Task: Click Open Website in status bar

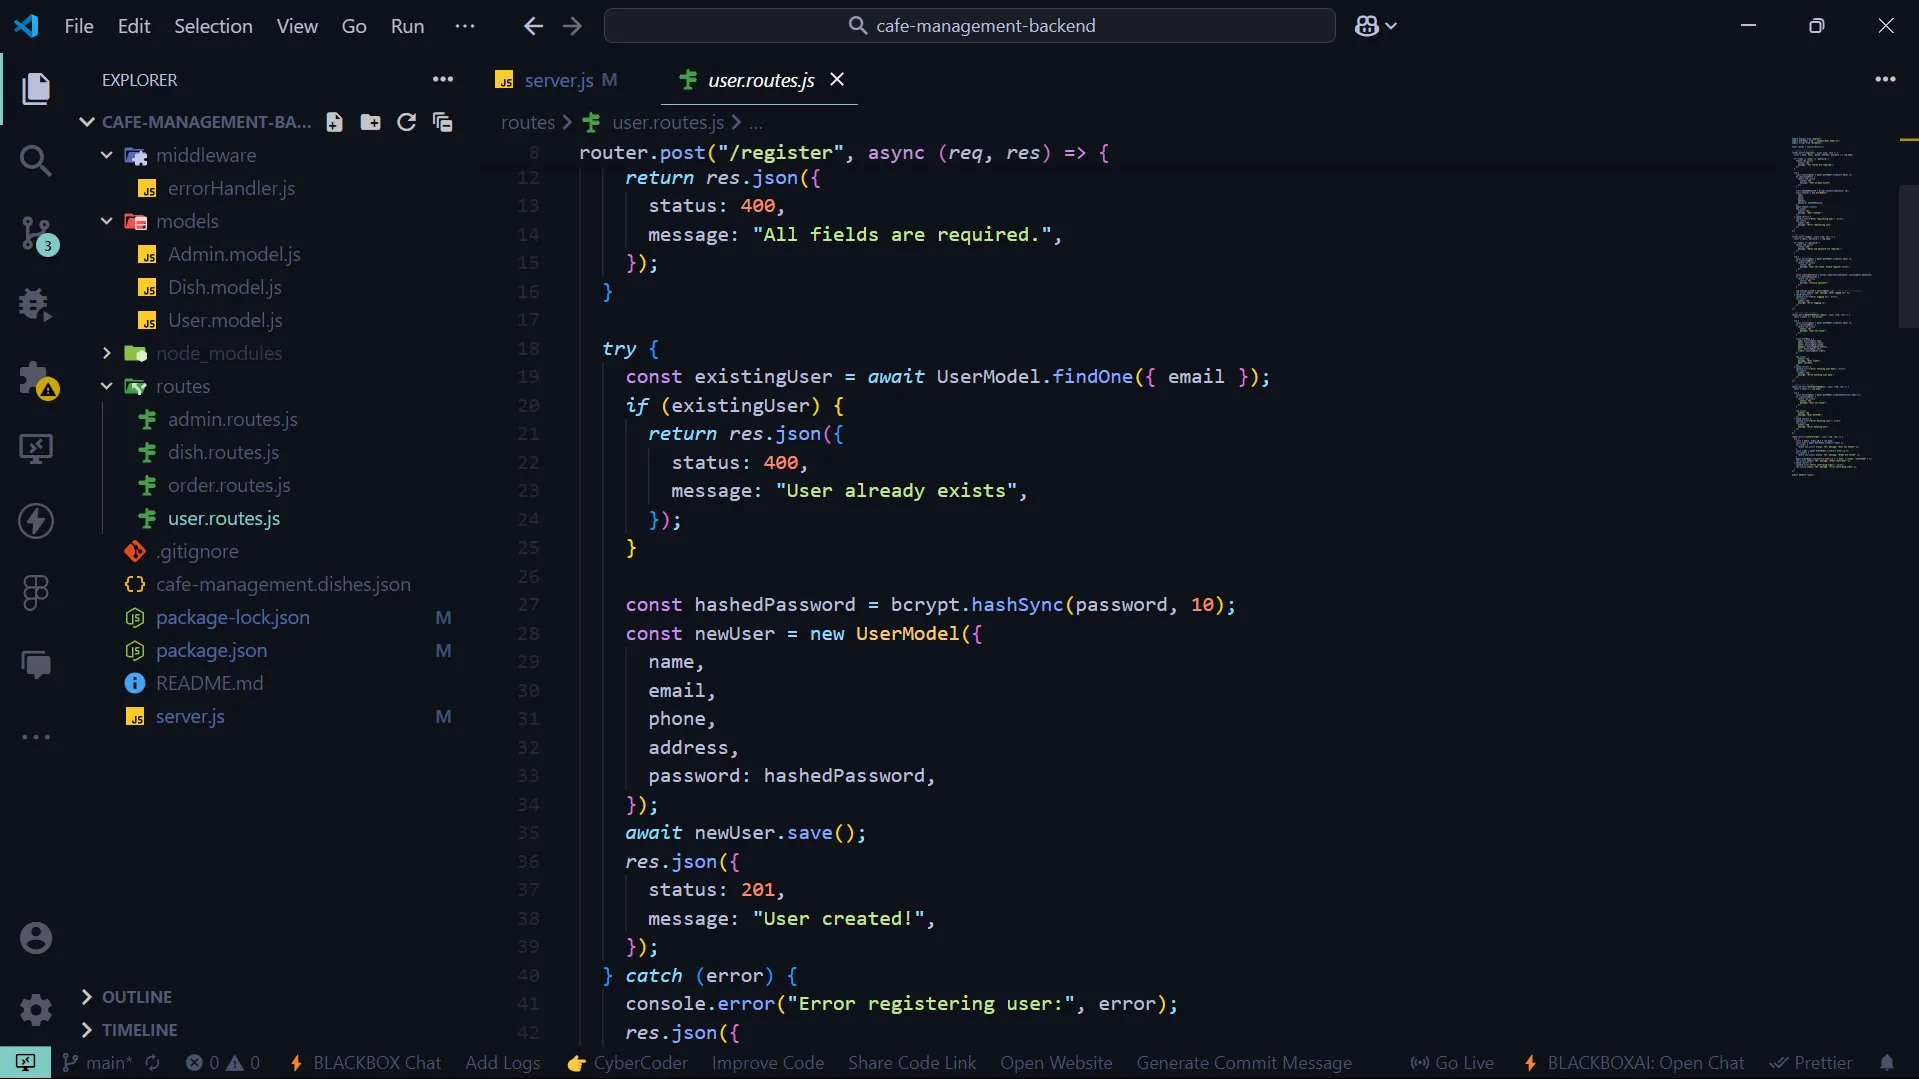Action: pyautogui.click(x=1056, y=1063)
